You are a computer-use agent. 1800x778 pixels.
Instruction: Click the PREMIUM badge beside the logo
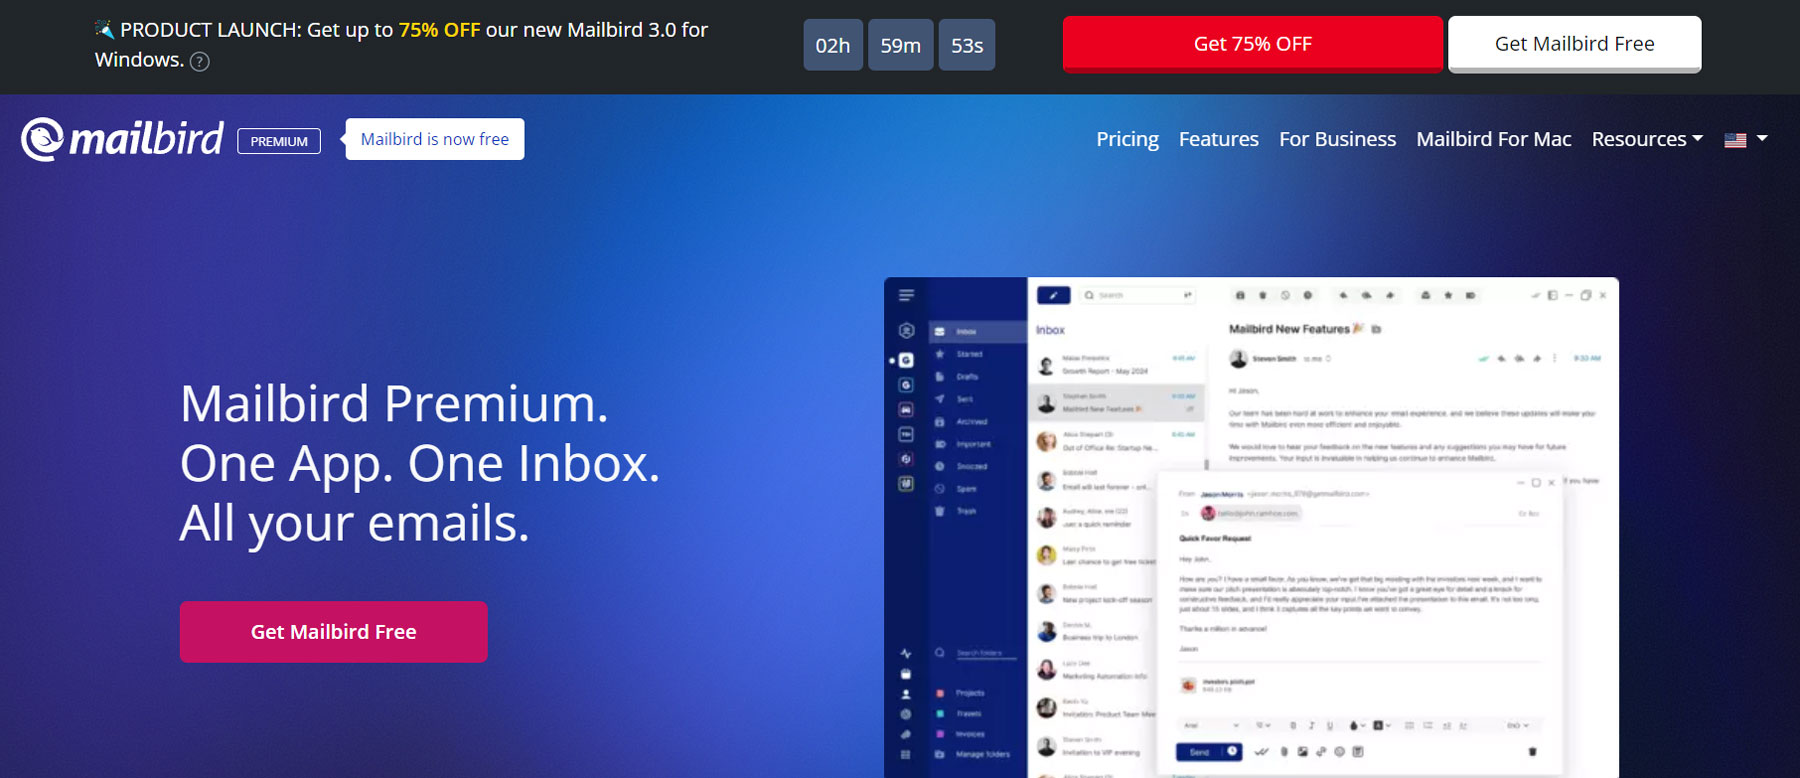click(x=279, y=141)
